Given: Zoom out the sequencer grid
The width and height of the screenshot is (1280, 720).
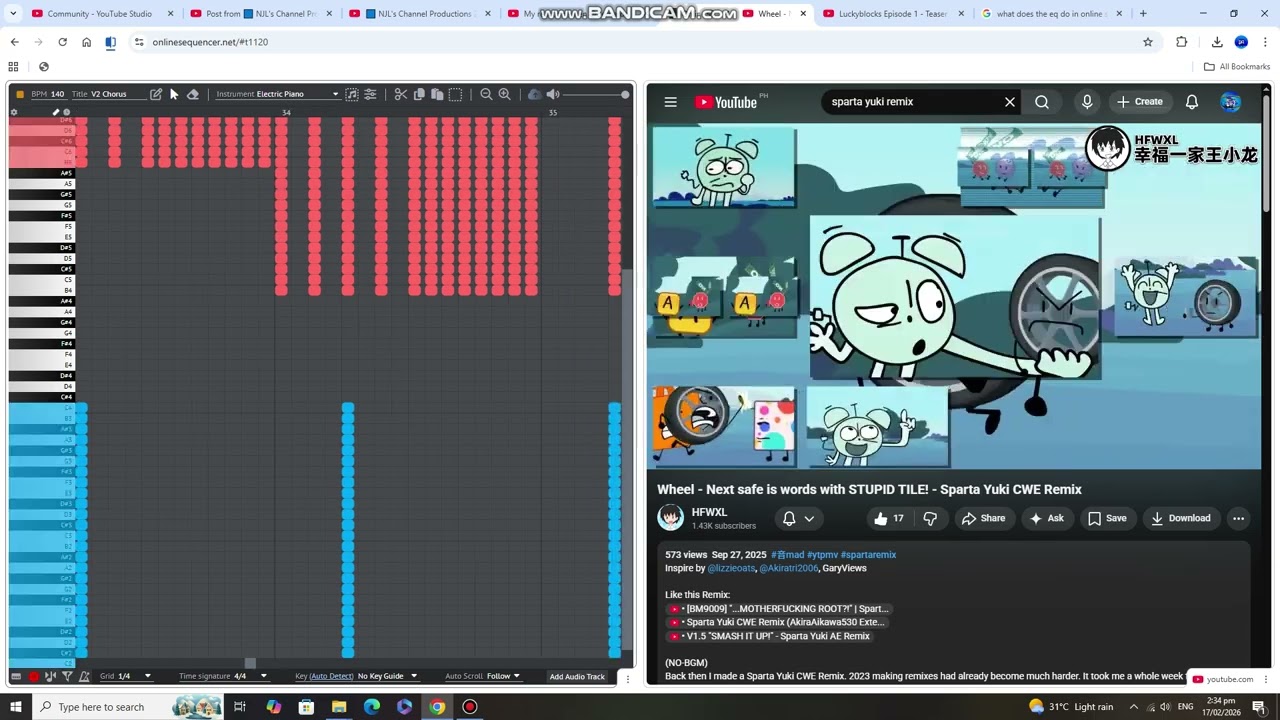Looking at the screenshot, I should click(486, 94).
